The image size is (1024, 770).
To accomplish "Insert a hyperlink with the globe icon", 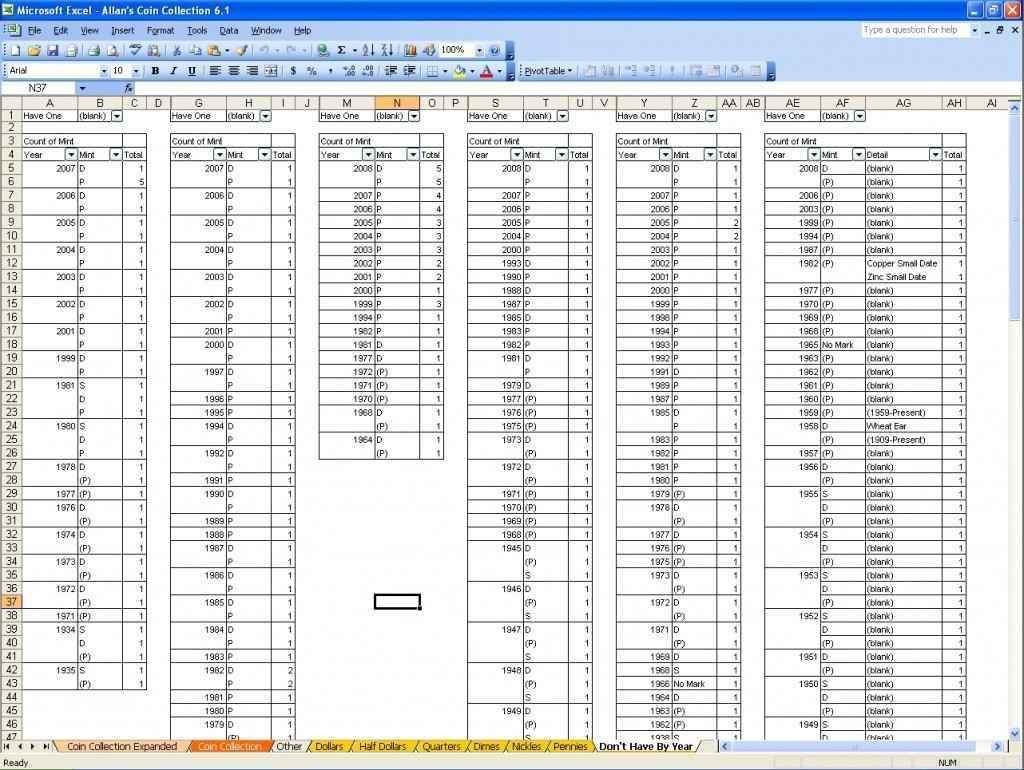I will (x=323, y=50).
